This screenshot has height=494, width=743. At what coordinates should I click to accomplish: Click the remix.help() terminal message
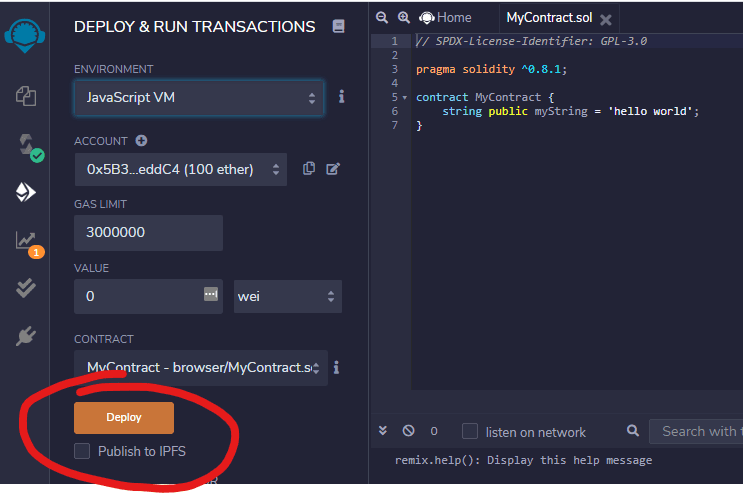[523, 460]
